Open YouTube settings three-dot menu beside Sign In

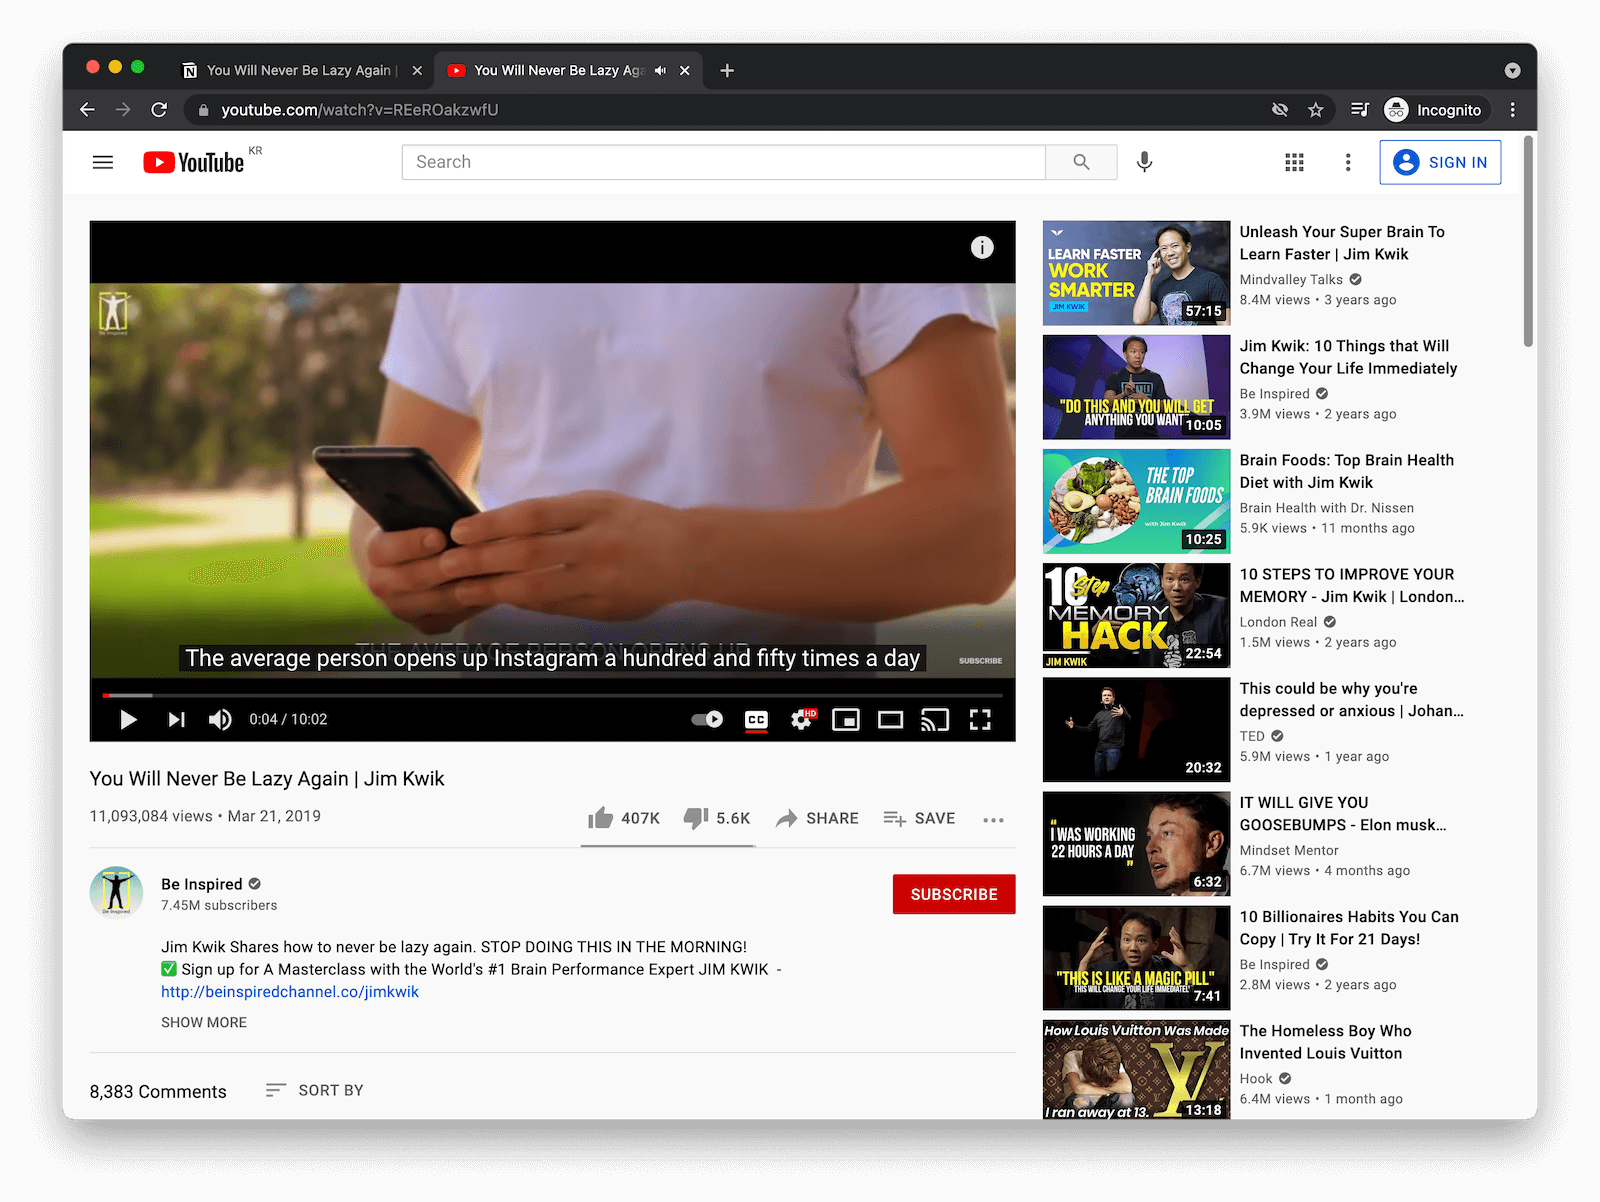coord(1348,162)
